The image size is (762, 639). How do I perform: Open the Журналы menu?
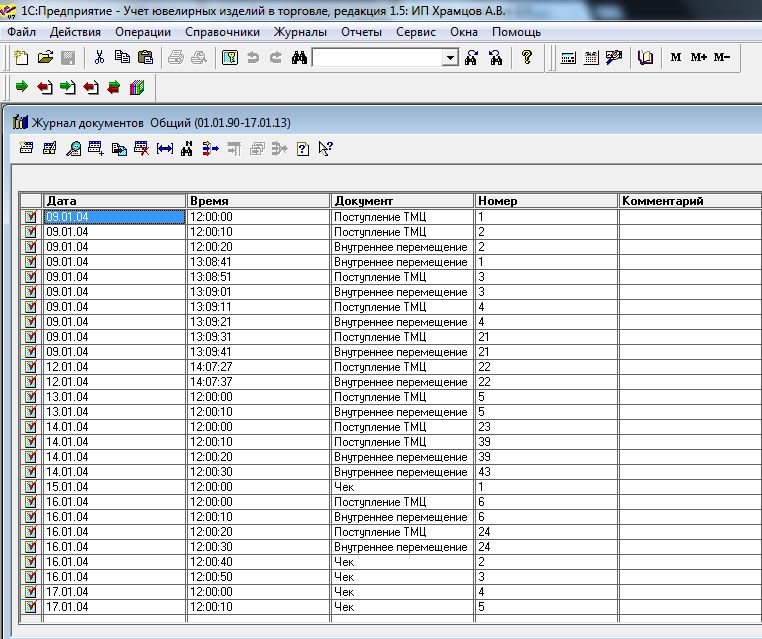(300, 32)
